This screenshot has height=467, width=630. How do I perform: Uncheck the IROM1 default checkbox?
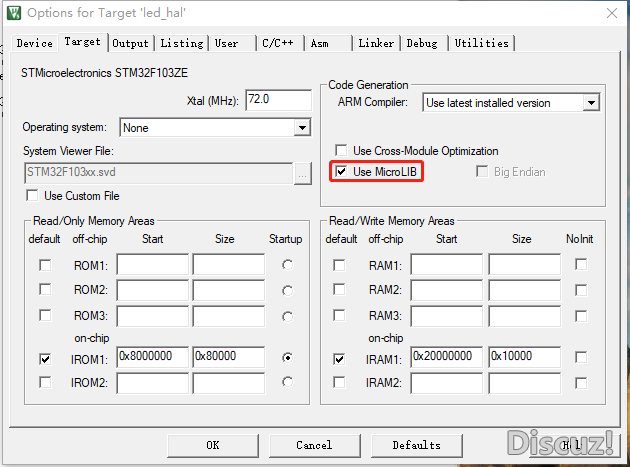[x=45, y=359]
